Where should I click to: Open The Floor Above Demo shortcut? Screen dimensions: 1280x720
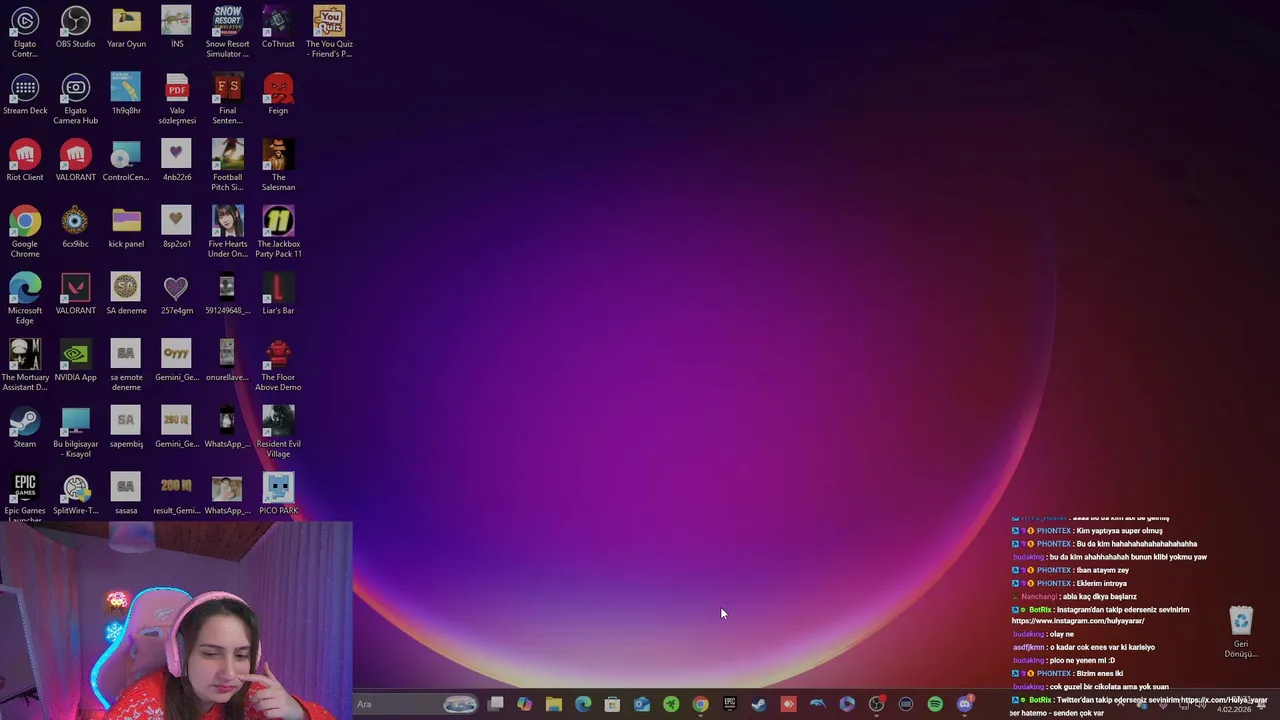coord(278,366)
